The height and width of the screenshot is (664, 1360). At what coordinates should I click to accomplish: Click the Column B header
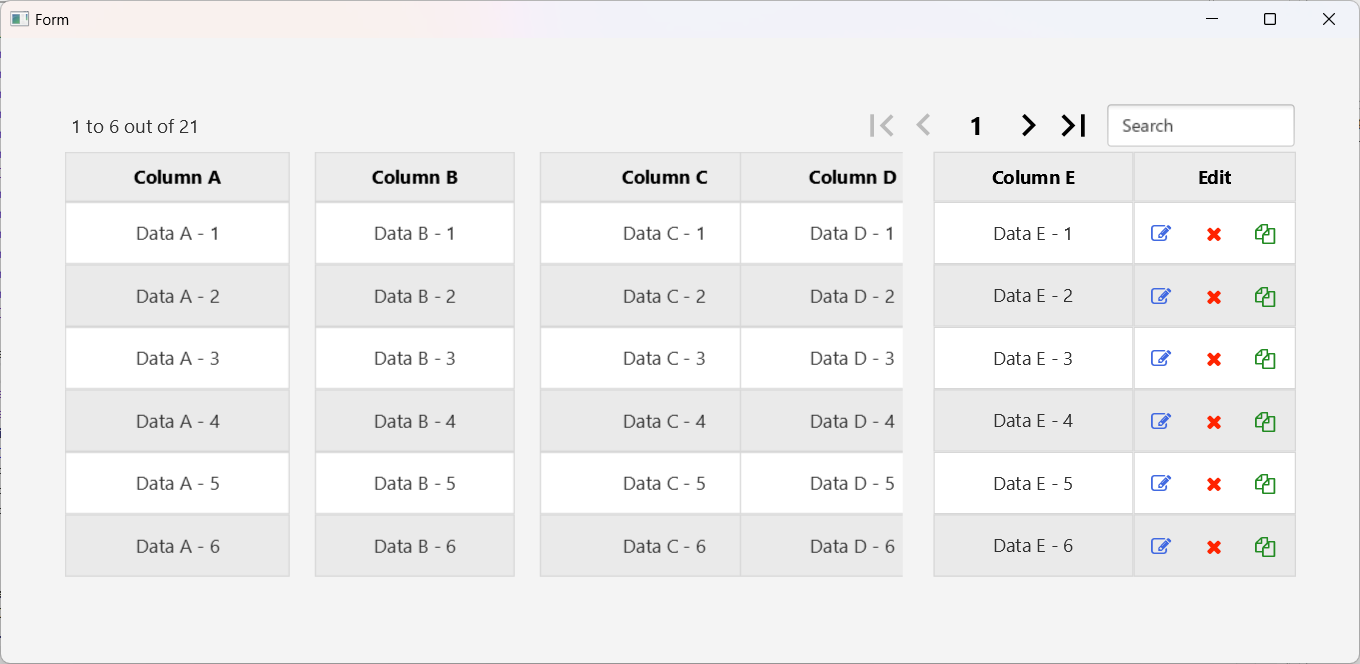coord(415,178)
